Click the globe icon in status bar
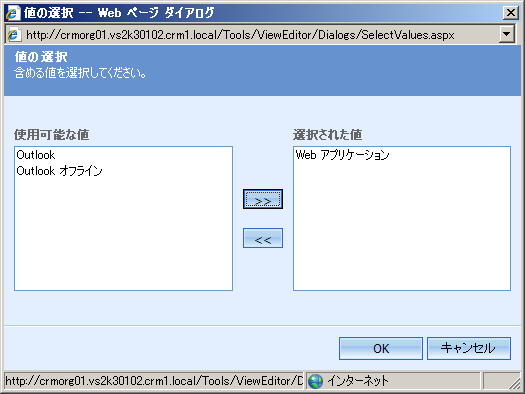This screenshot has width=525, height=394. click(315, 381)
